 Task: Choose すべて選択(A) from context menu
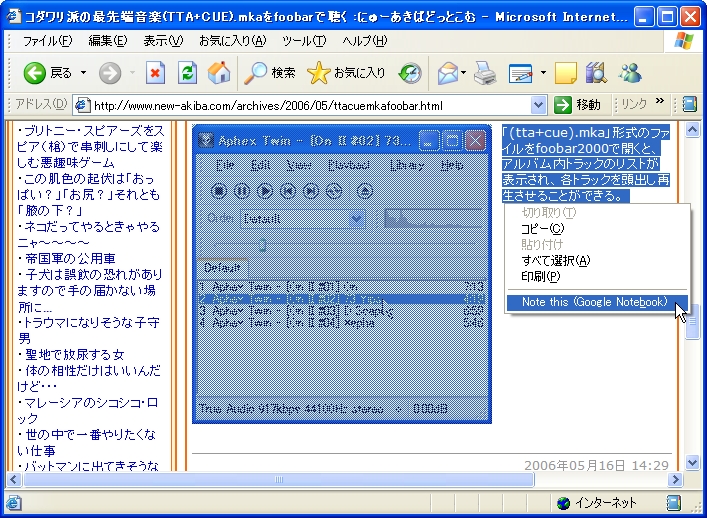[597, 260]
